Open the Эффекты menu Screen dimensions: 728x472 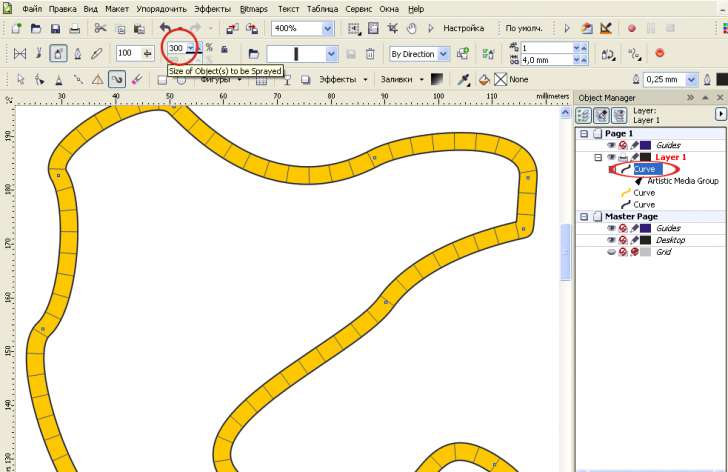click(x=212, y=9)
